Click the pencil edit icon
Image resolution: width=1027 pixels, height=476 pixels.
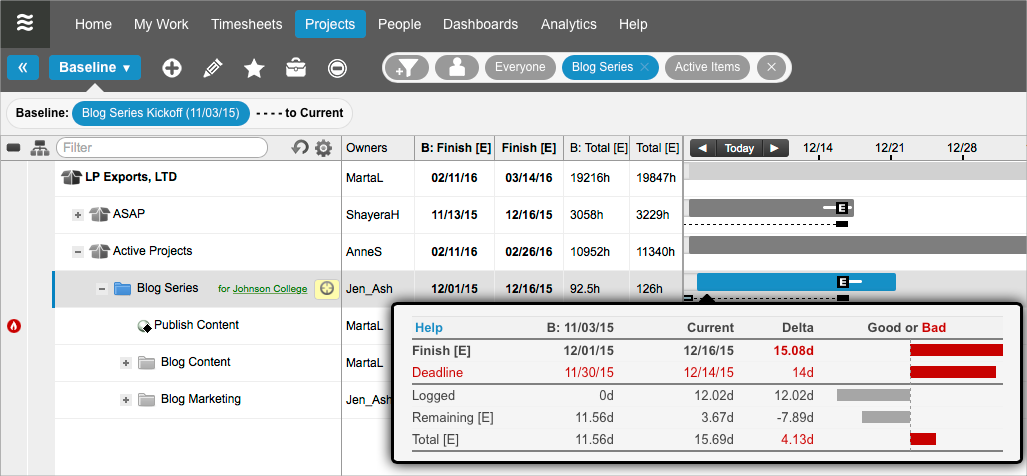[212, 68]
